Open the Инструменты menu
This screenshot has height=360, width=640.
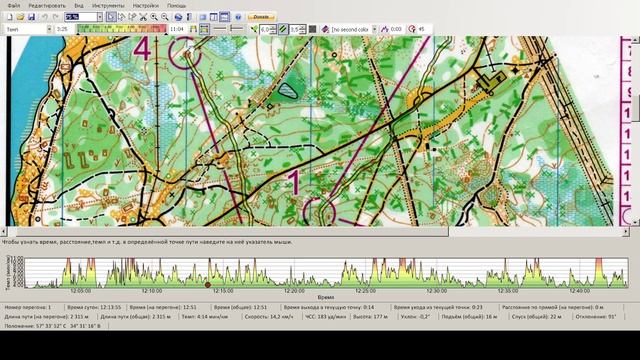108,6
